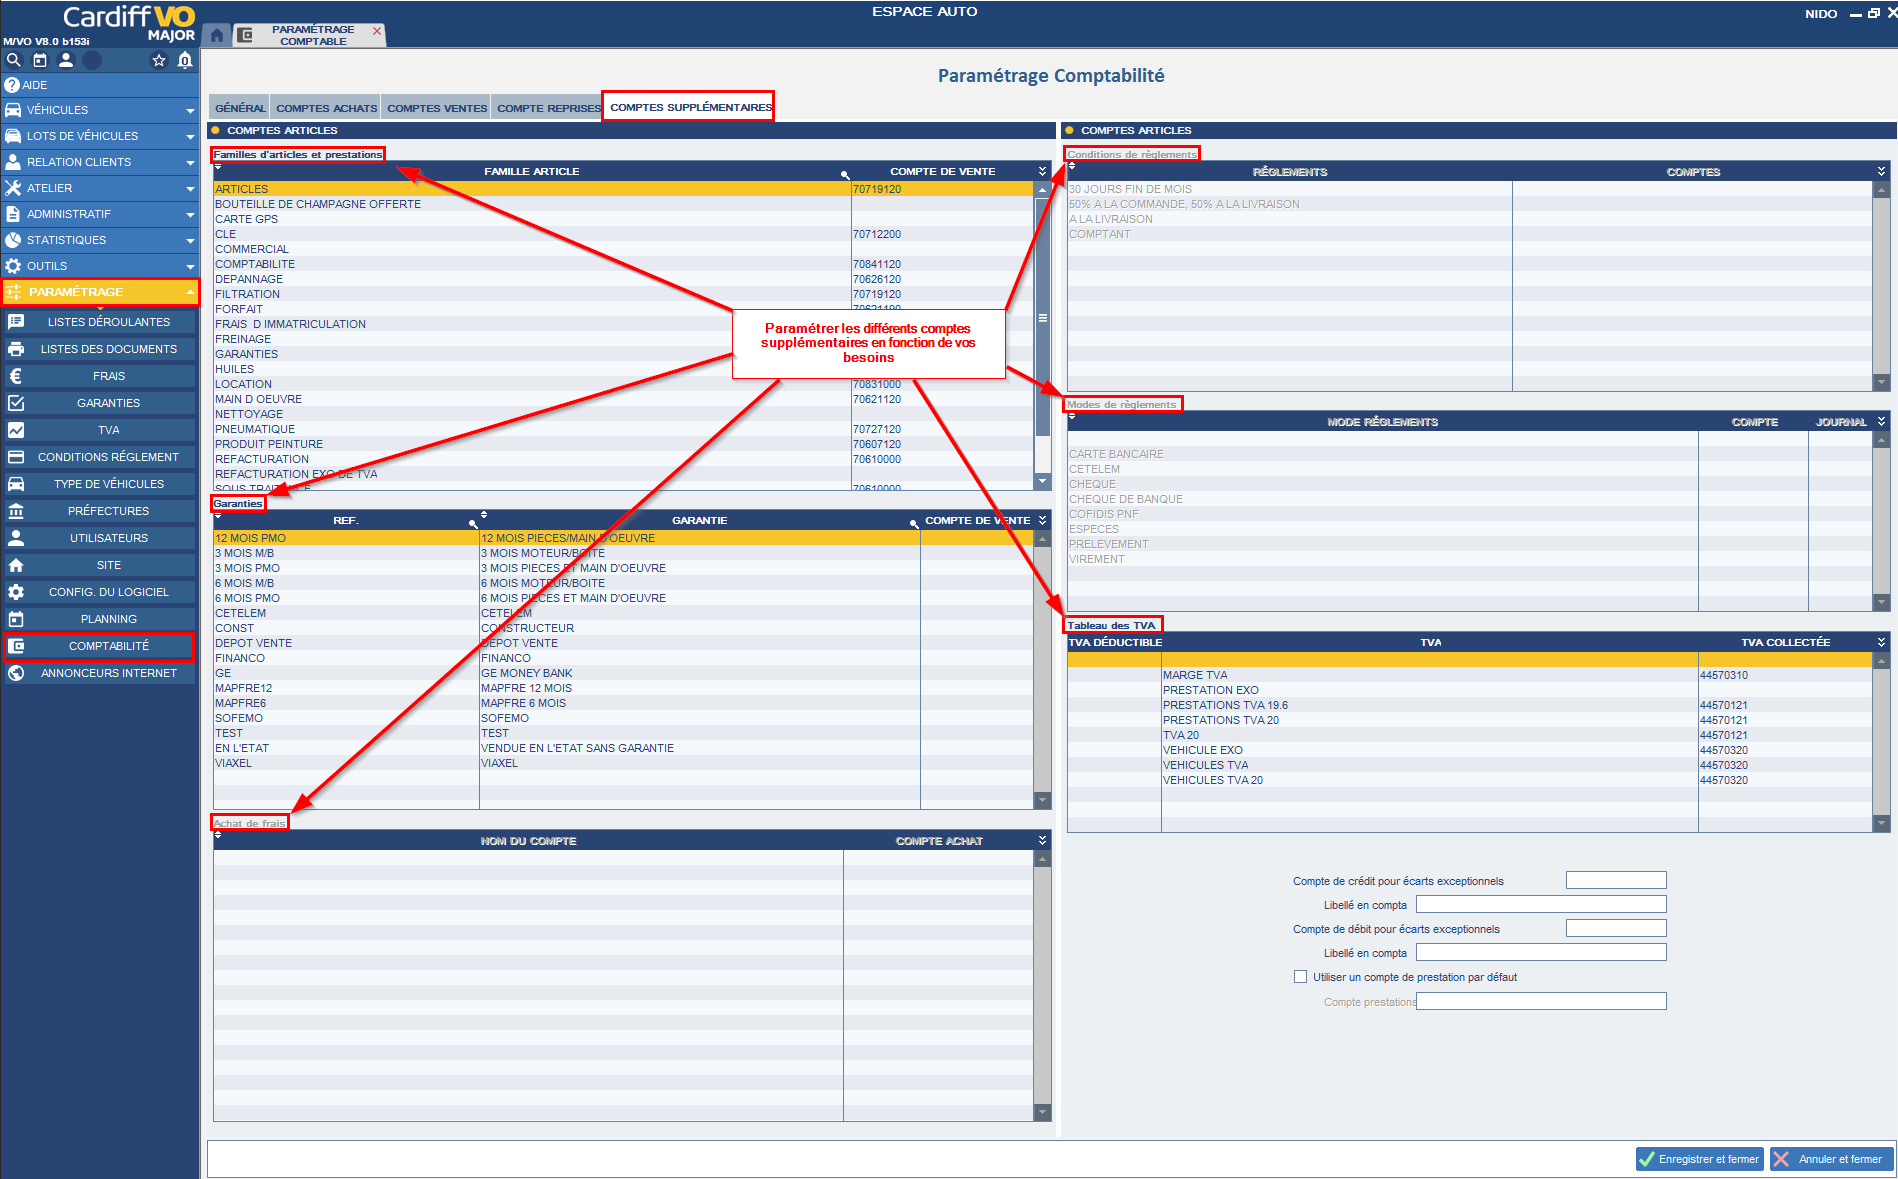Viewport: 1898px width, 1179px height.
Task: Open Conditions Règlement settings
Action: pos(99,457)
